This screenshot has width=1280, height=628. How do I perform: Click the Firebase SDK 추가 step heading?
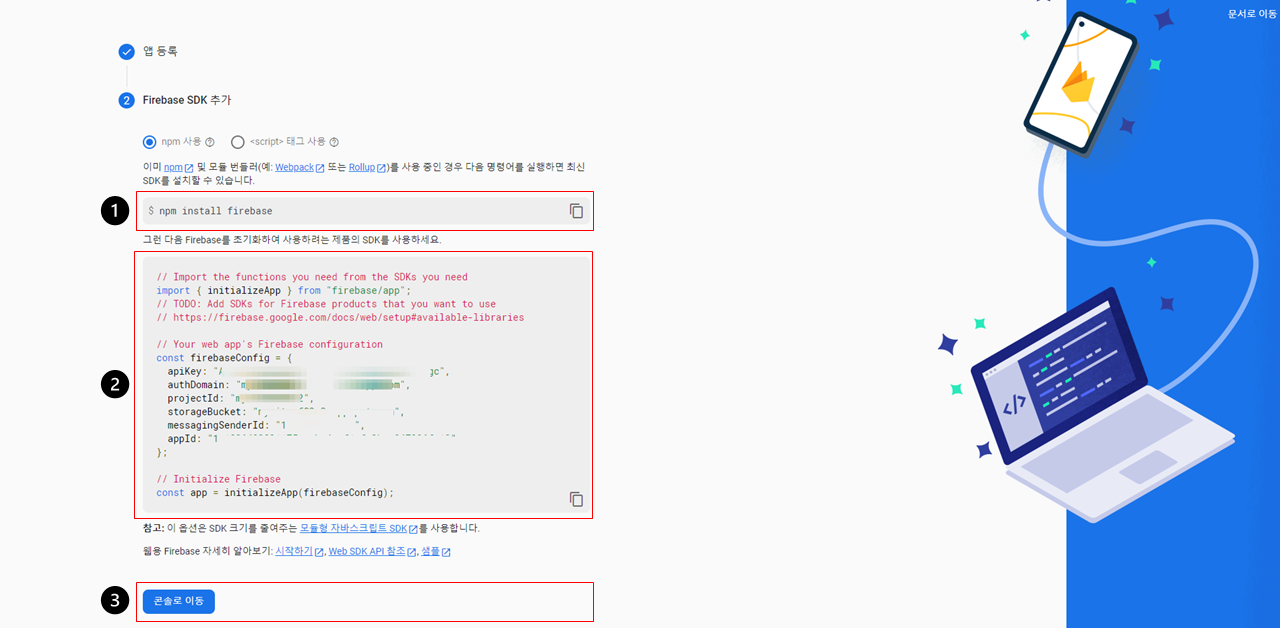pos(187,100)
